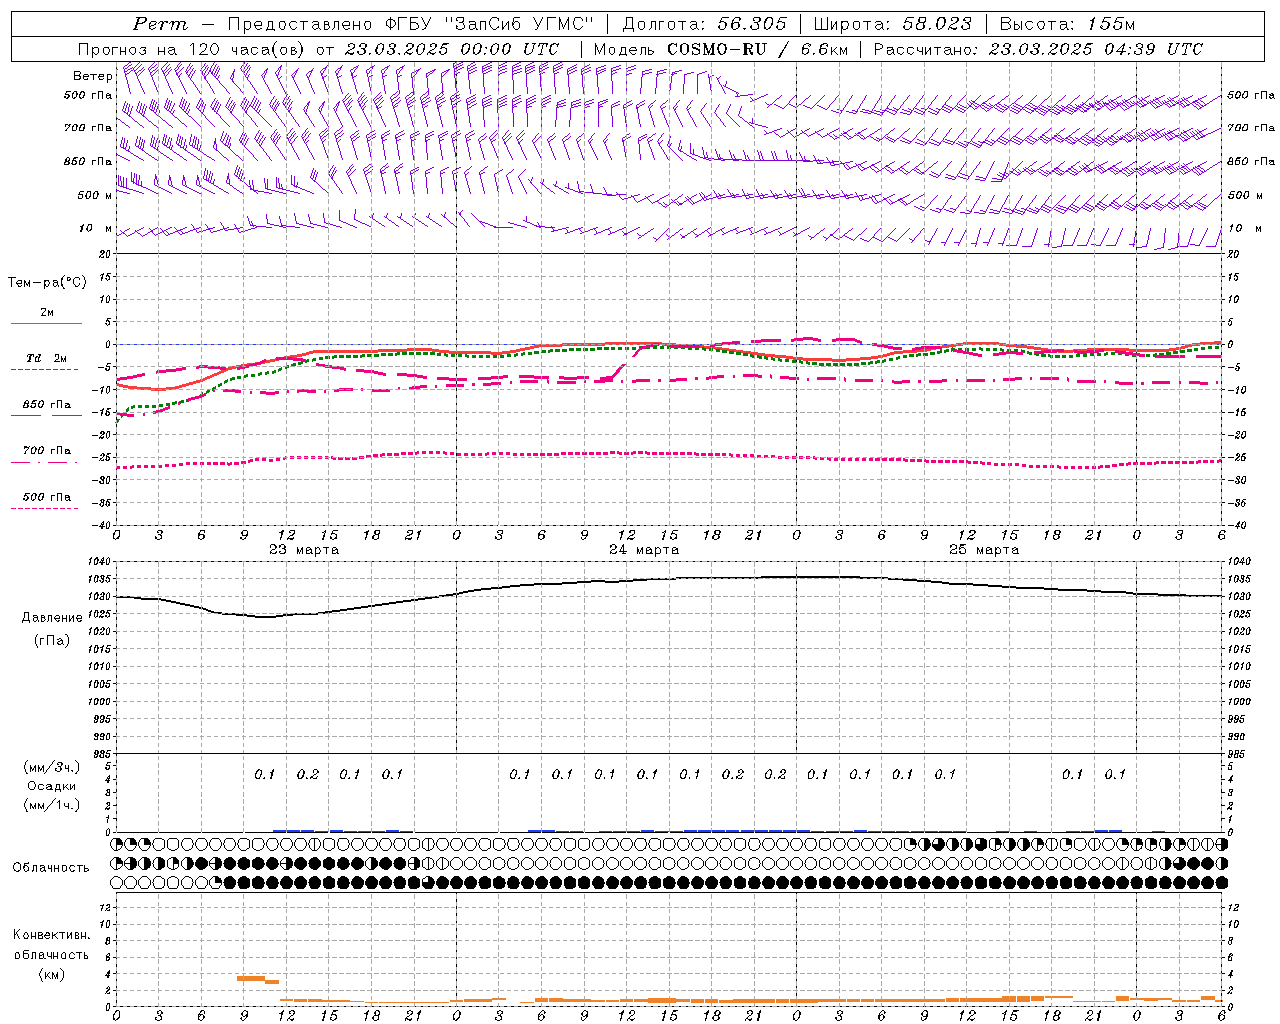Click the "Ветер" wind panel label
The width and height of the screenshot is (1280, 1024).
pyautogui.click(x=92, y=76)
